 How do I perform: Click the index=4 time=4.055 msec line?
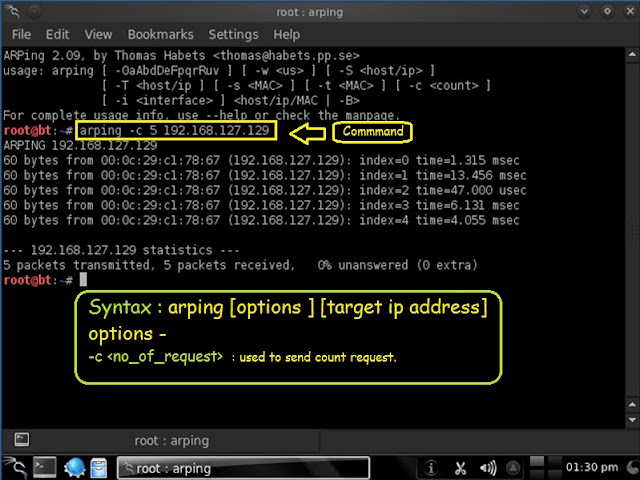pyautogui.click(x=261, y=220)
